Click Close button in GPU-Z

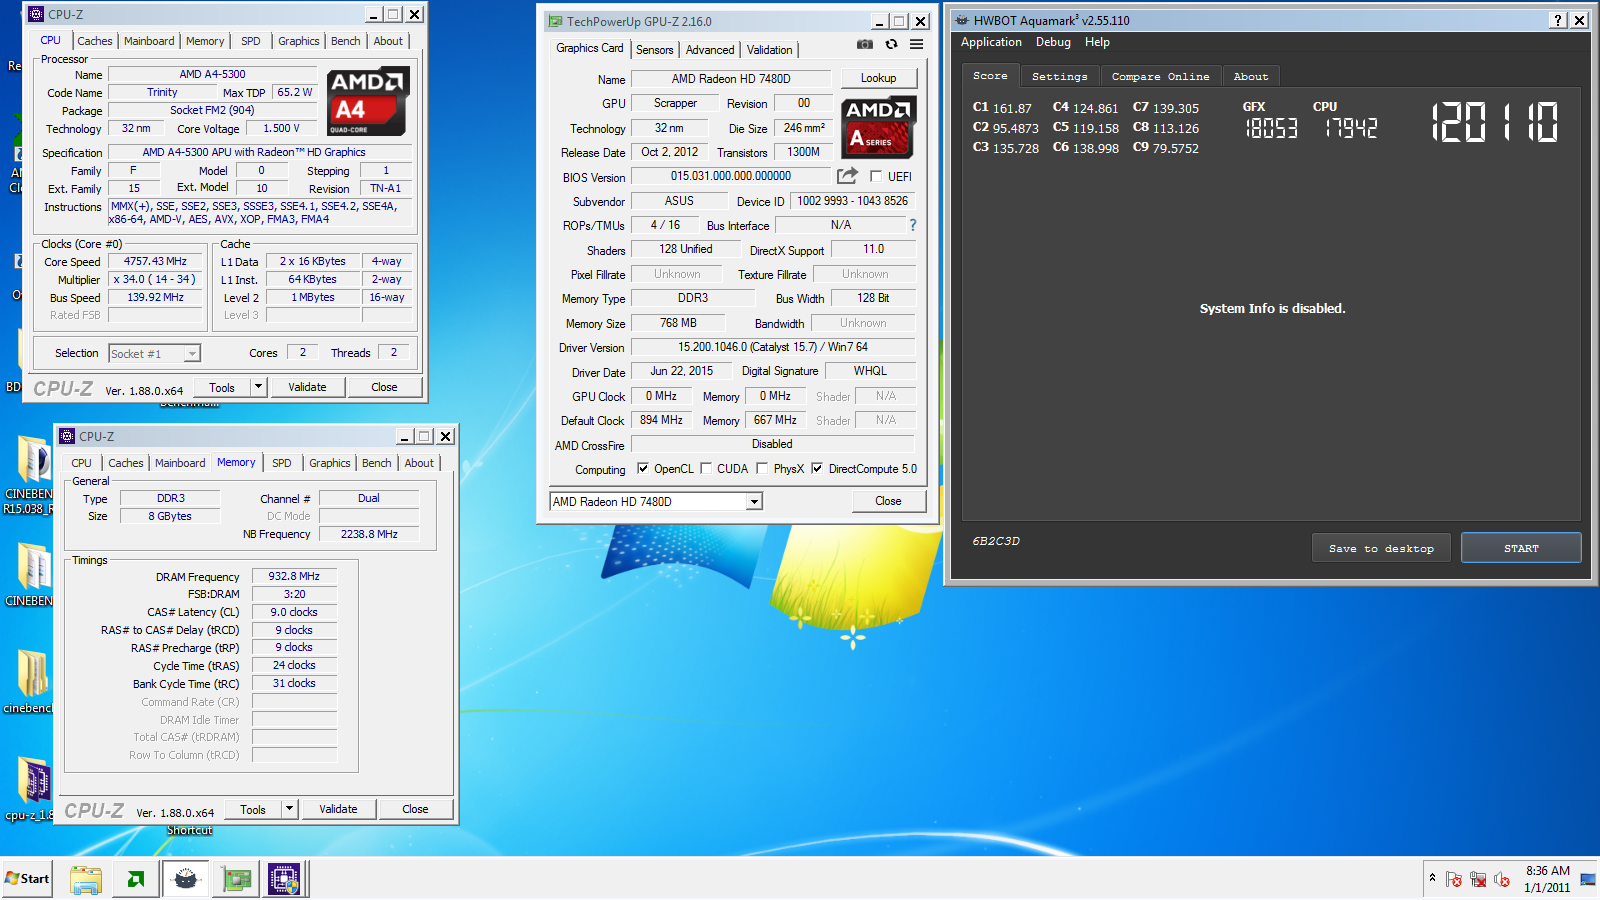click(888, 501)
